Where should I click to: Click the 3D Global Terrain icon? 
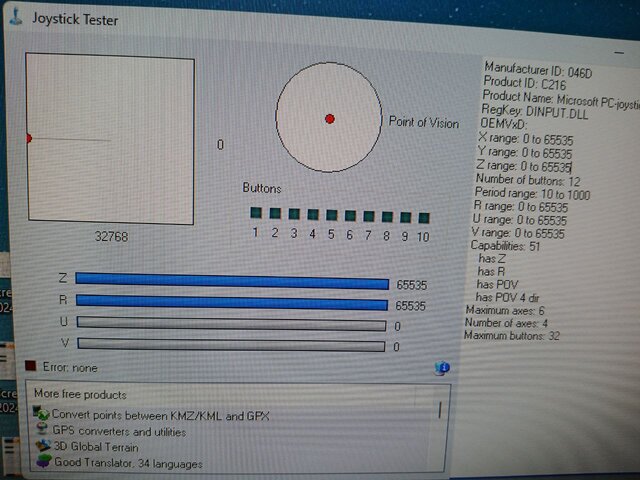(42, 446)
